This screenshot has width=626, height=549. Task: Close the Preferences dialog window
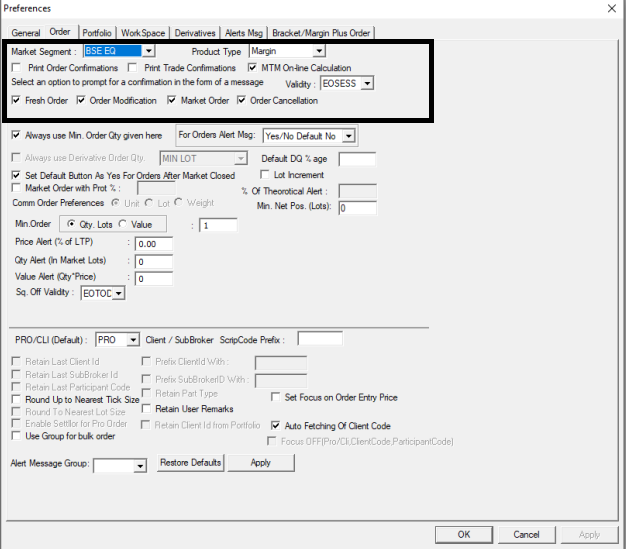pyautogui.click(x=610, y=9)
